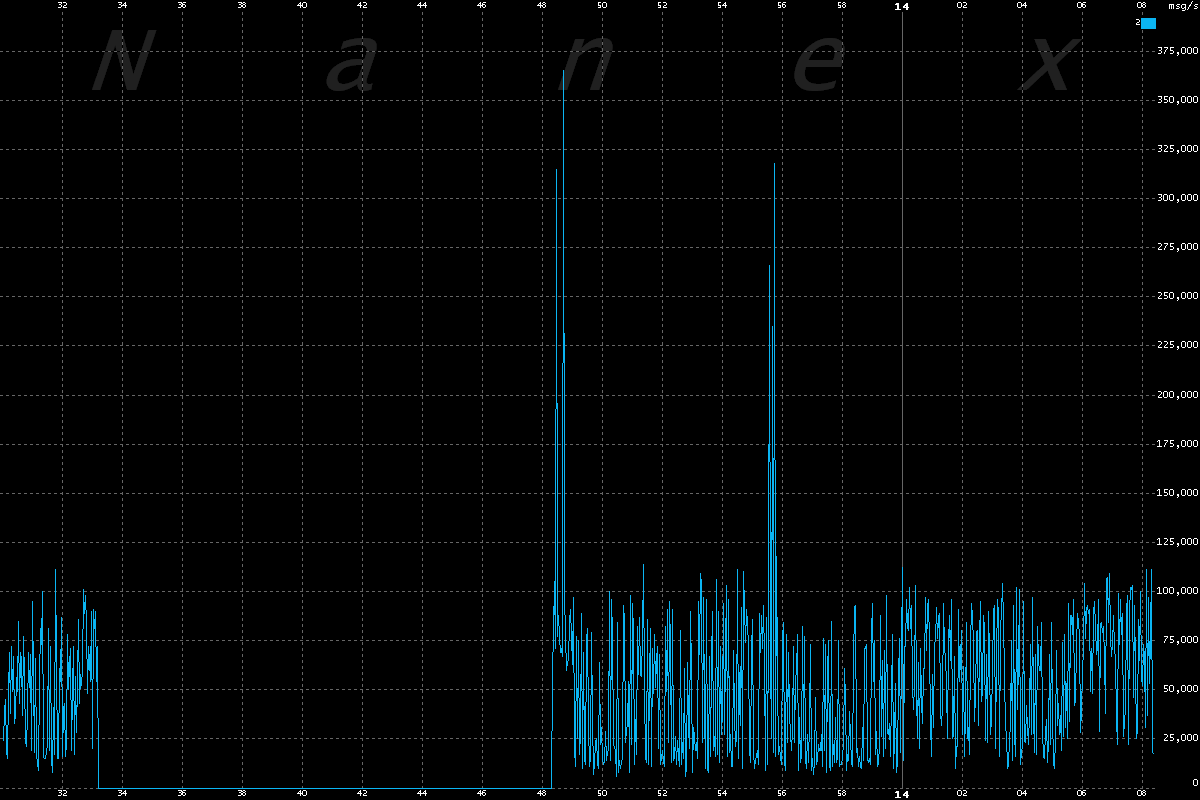This screenshot has height=800, width=1200.
Task: Select minute "42" on the bottom time axis
Action: (362, 794)
